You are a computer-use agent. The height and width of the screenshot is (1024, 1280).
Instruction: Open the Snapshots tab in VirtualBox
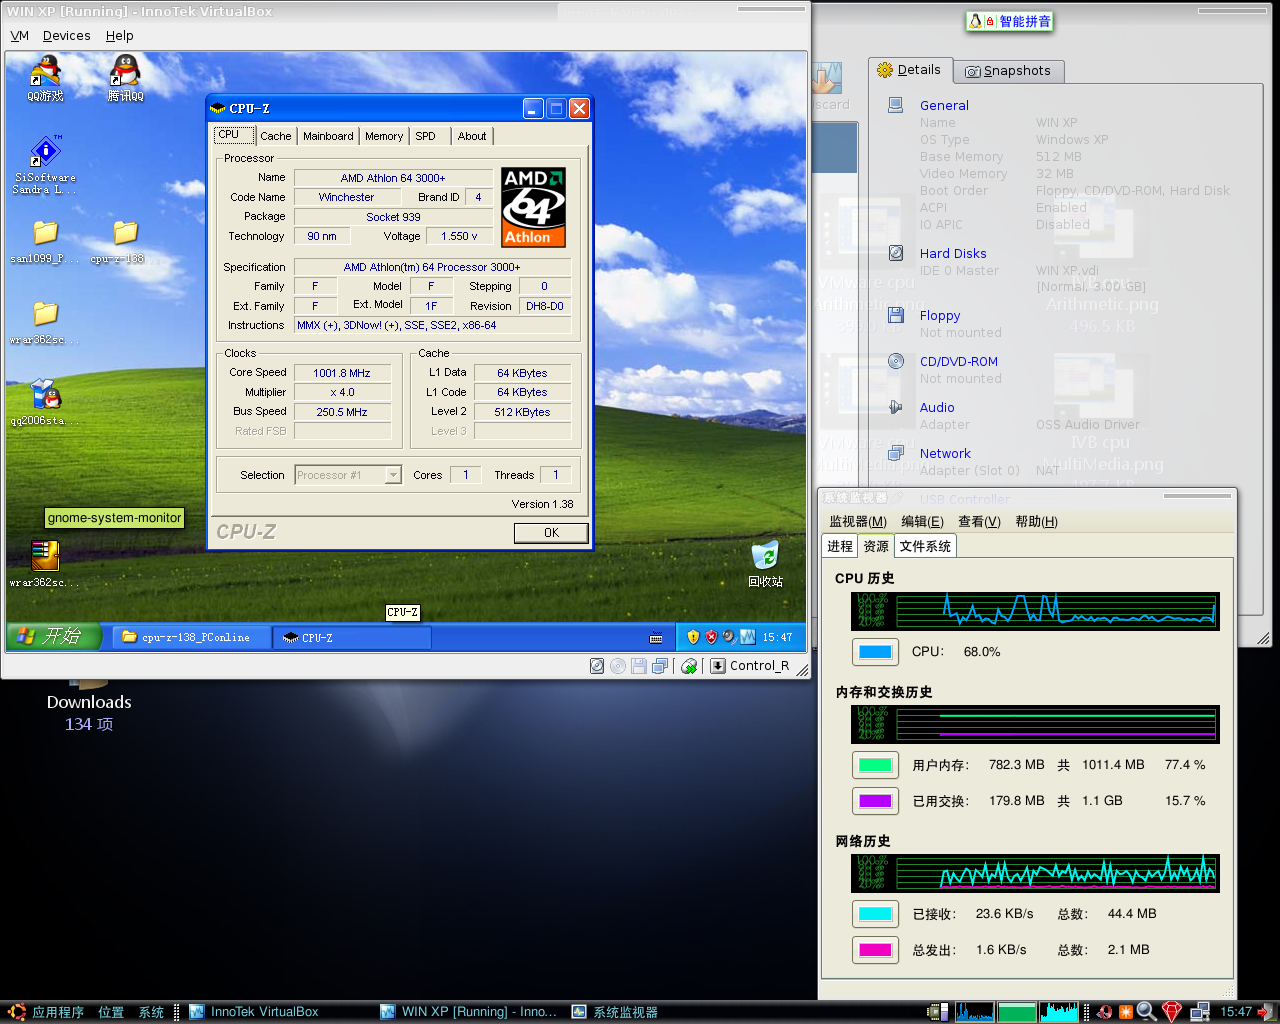pyautogui.click(x=1008, y=71)
